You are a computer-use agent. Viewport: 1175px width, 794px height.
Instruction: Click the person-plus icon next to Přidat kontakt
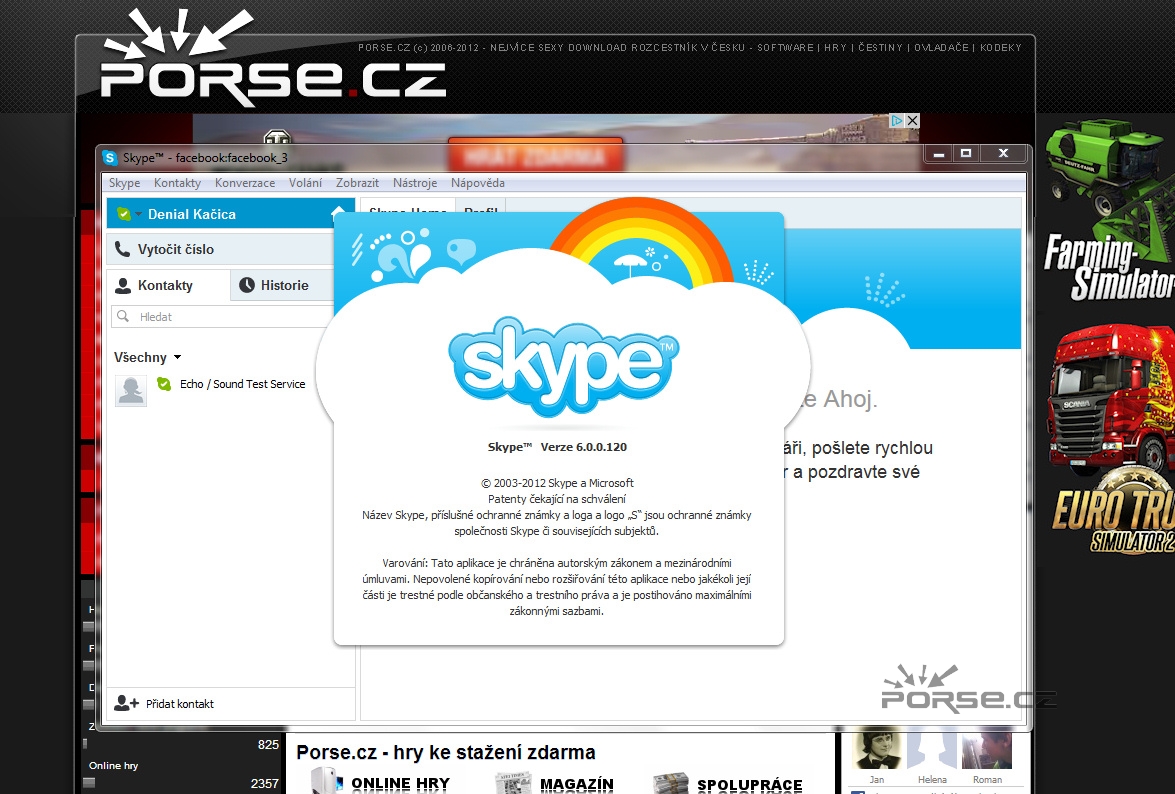(127, 704)
